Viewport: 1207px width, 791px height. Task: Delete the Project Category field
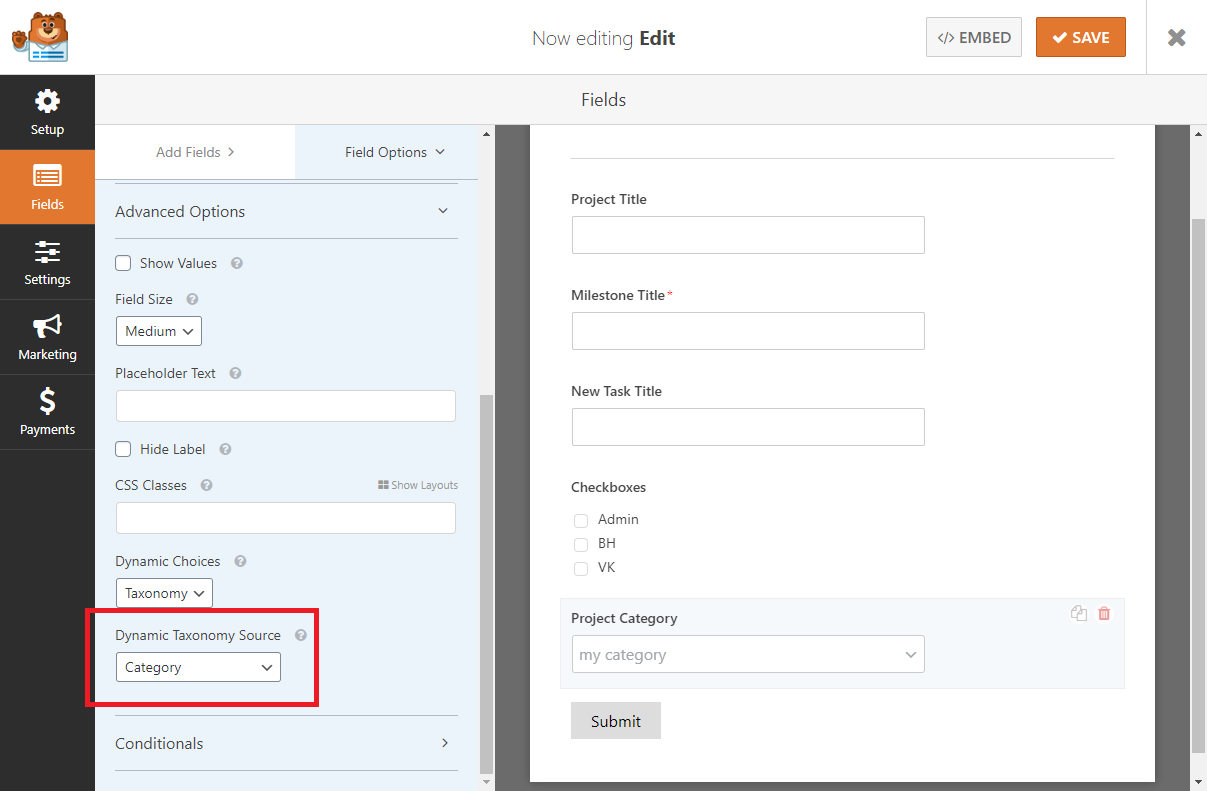point(1104,613)
